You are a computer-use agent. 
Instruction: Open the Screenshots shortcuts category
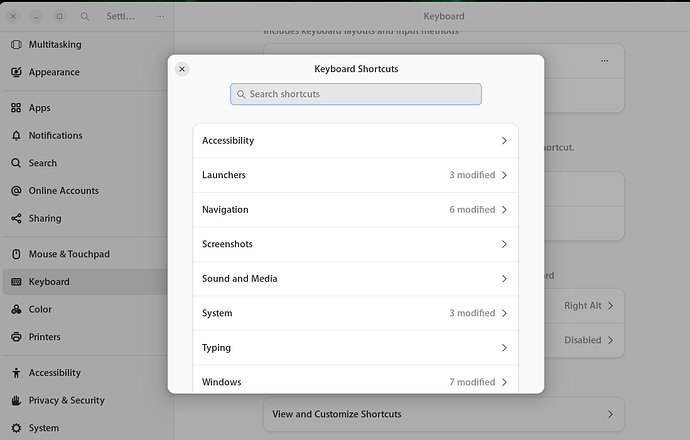[x=355, y=244]
